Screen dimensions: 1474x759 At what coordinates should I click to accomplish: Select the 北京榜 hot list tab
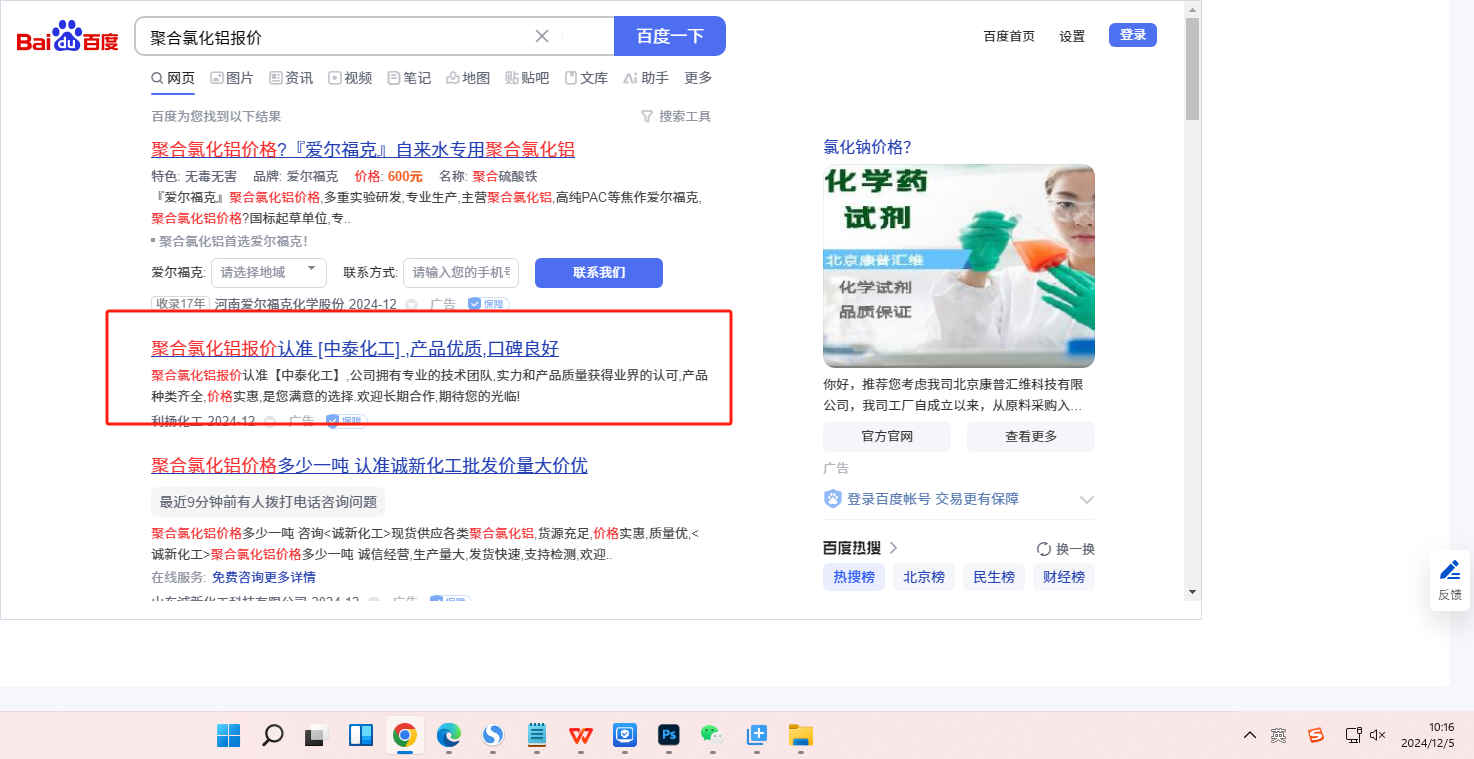click(x=924, y=577)
